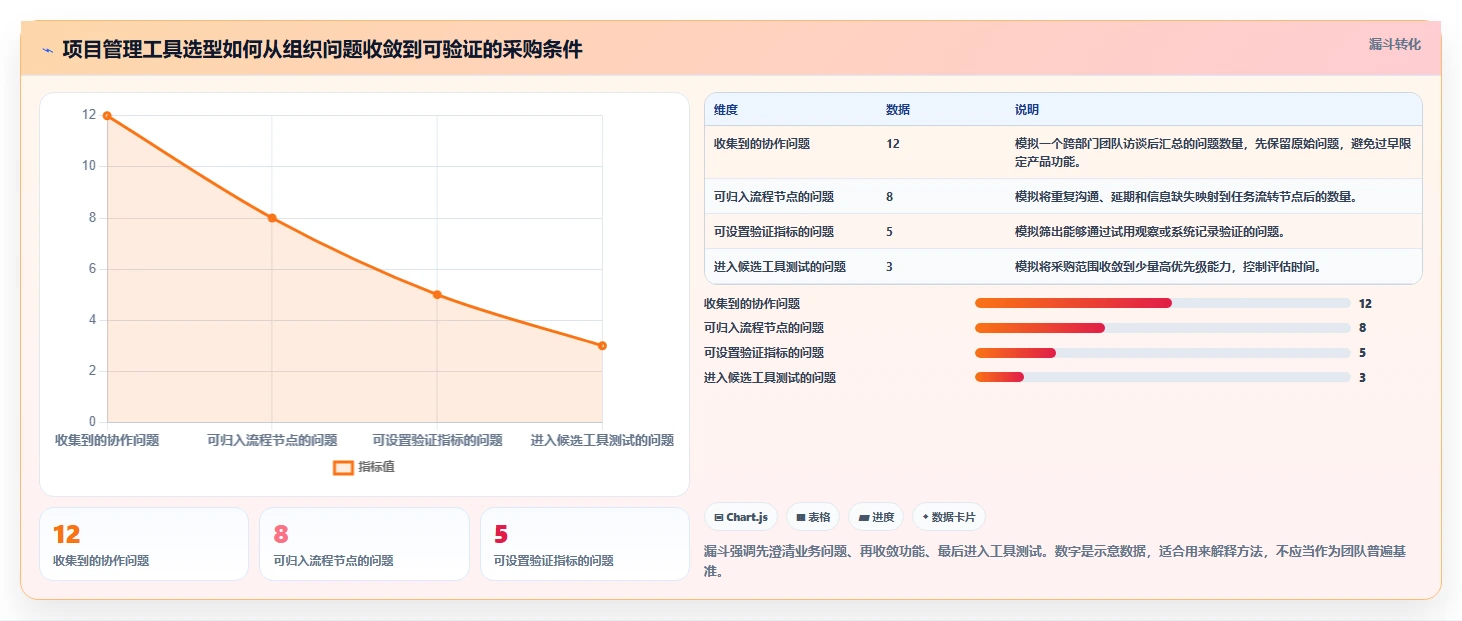Click the progress bar for 可归入流程节点的问题

pyautogui.click(x=1163, y=328)
